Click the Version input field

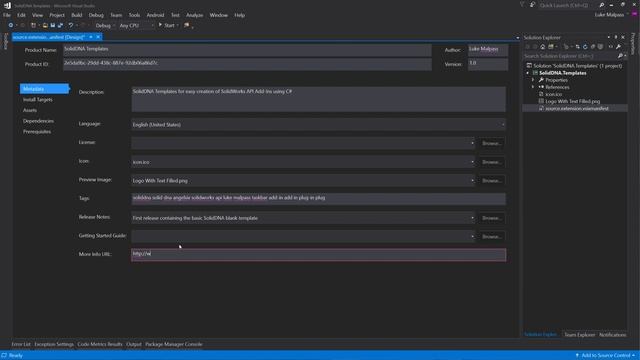[x=488, y=64]
